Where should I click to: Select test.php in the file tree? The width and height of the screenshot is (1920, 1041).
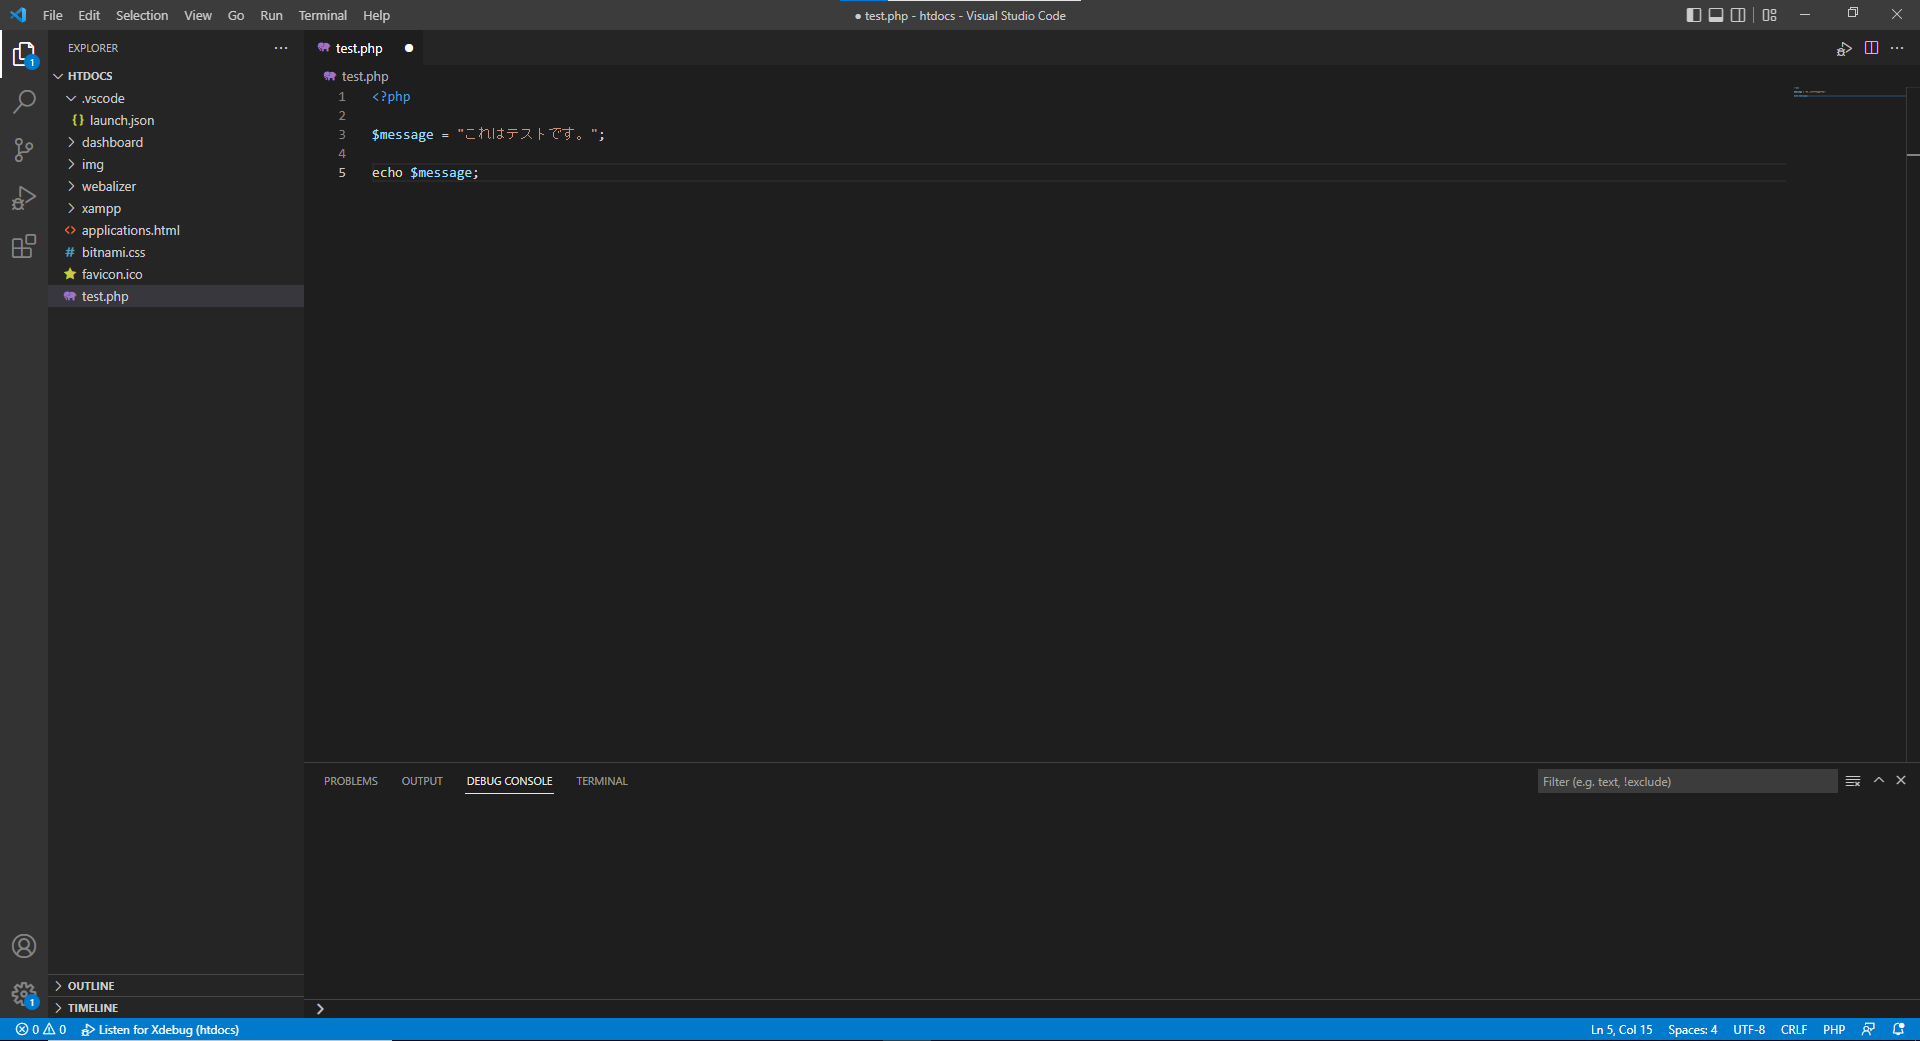(x=176, y=296)
